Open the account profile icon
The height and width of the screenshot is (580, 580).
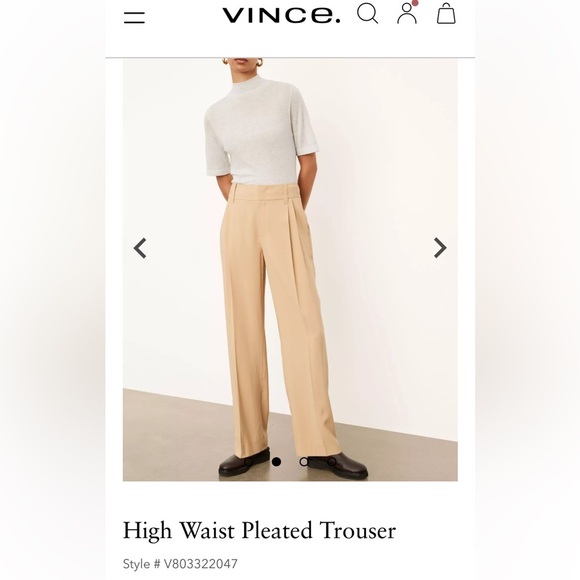pos(407,14)
